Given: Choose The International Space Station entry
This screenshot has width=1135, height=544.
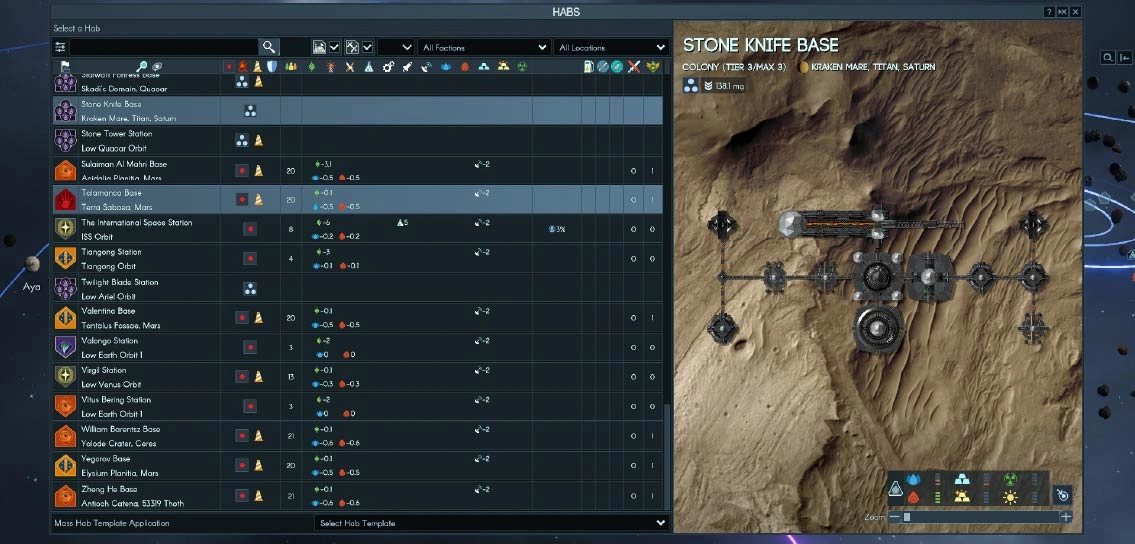Looking at the screenshot, I should click(x=140, y=229).
